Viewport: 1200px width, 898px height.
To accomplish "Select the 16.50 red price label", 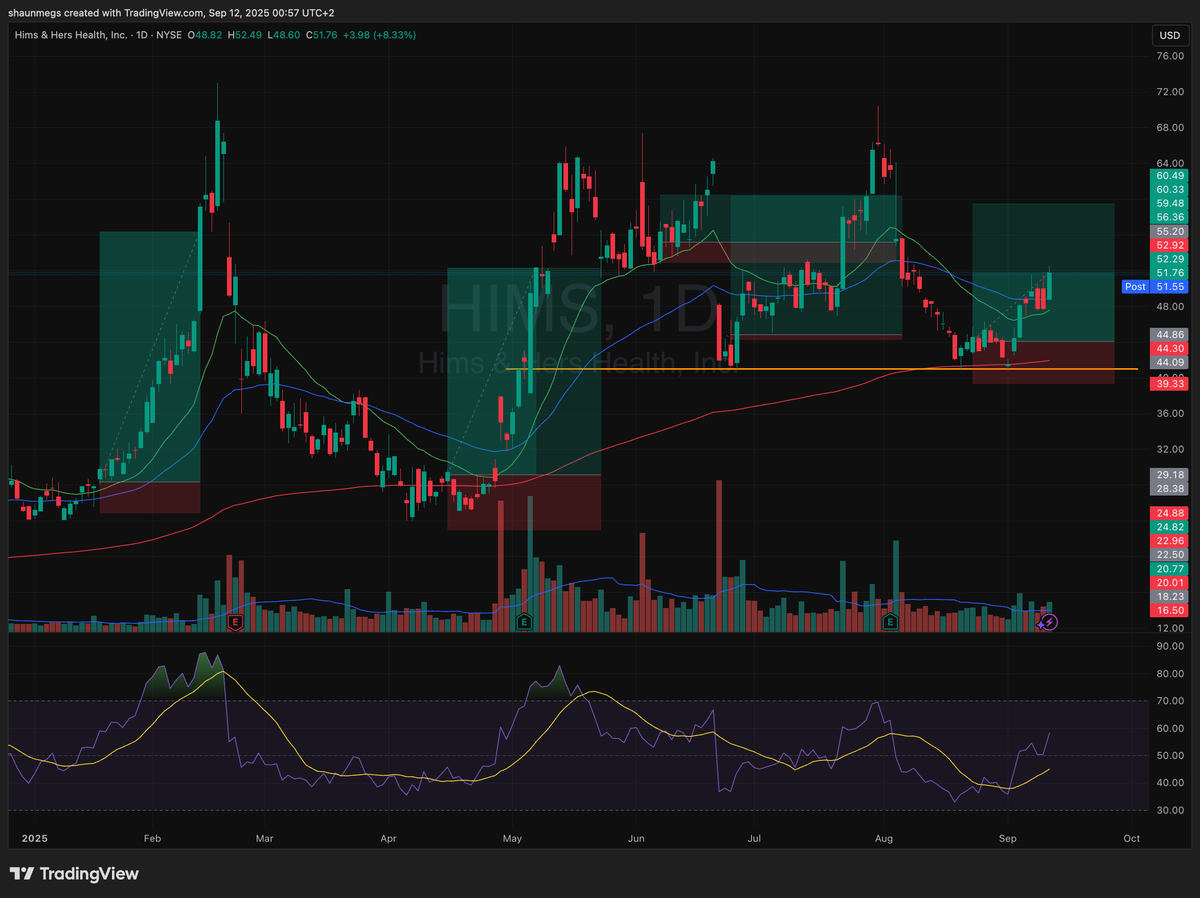I will 1170,610.
